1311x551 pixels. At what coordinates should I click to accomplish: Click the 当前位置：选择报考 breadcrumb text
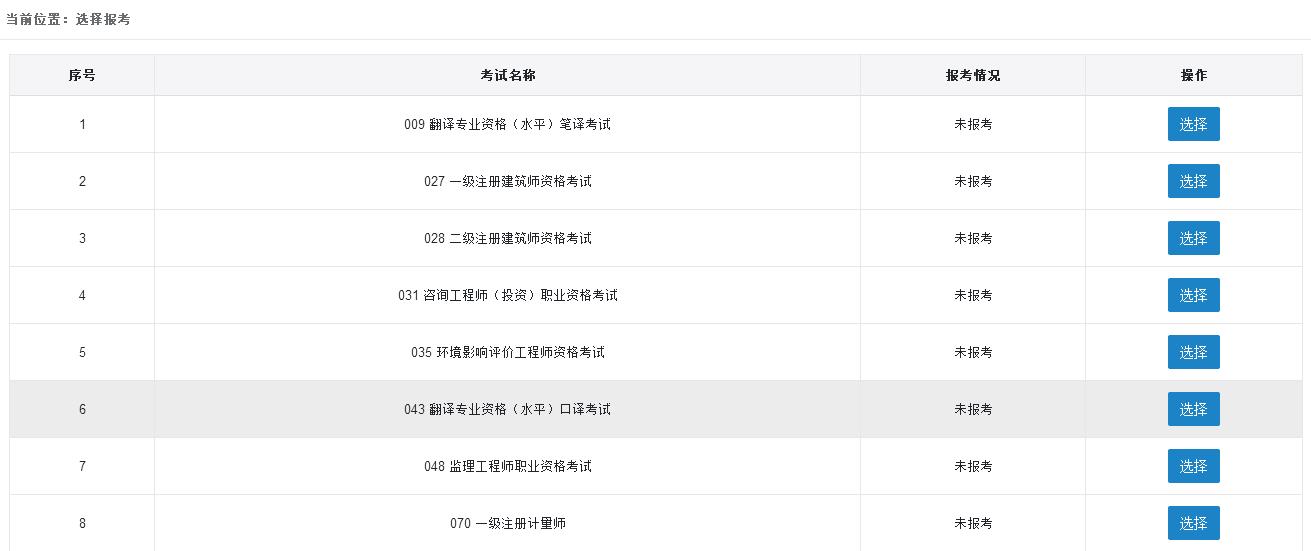tap(68, 19)
